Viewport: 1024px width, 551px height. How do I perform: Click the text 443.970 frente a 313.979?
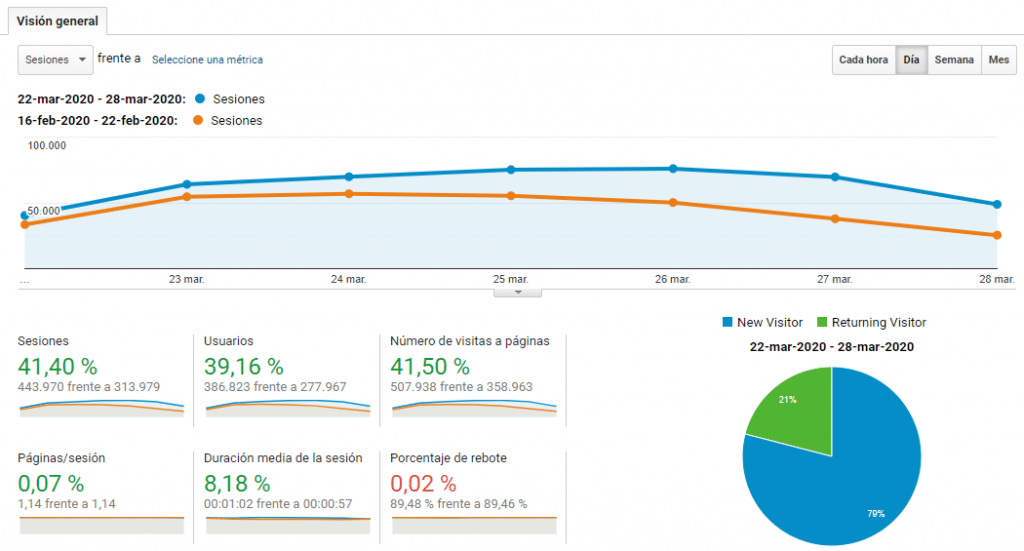[x=89, y=386]
